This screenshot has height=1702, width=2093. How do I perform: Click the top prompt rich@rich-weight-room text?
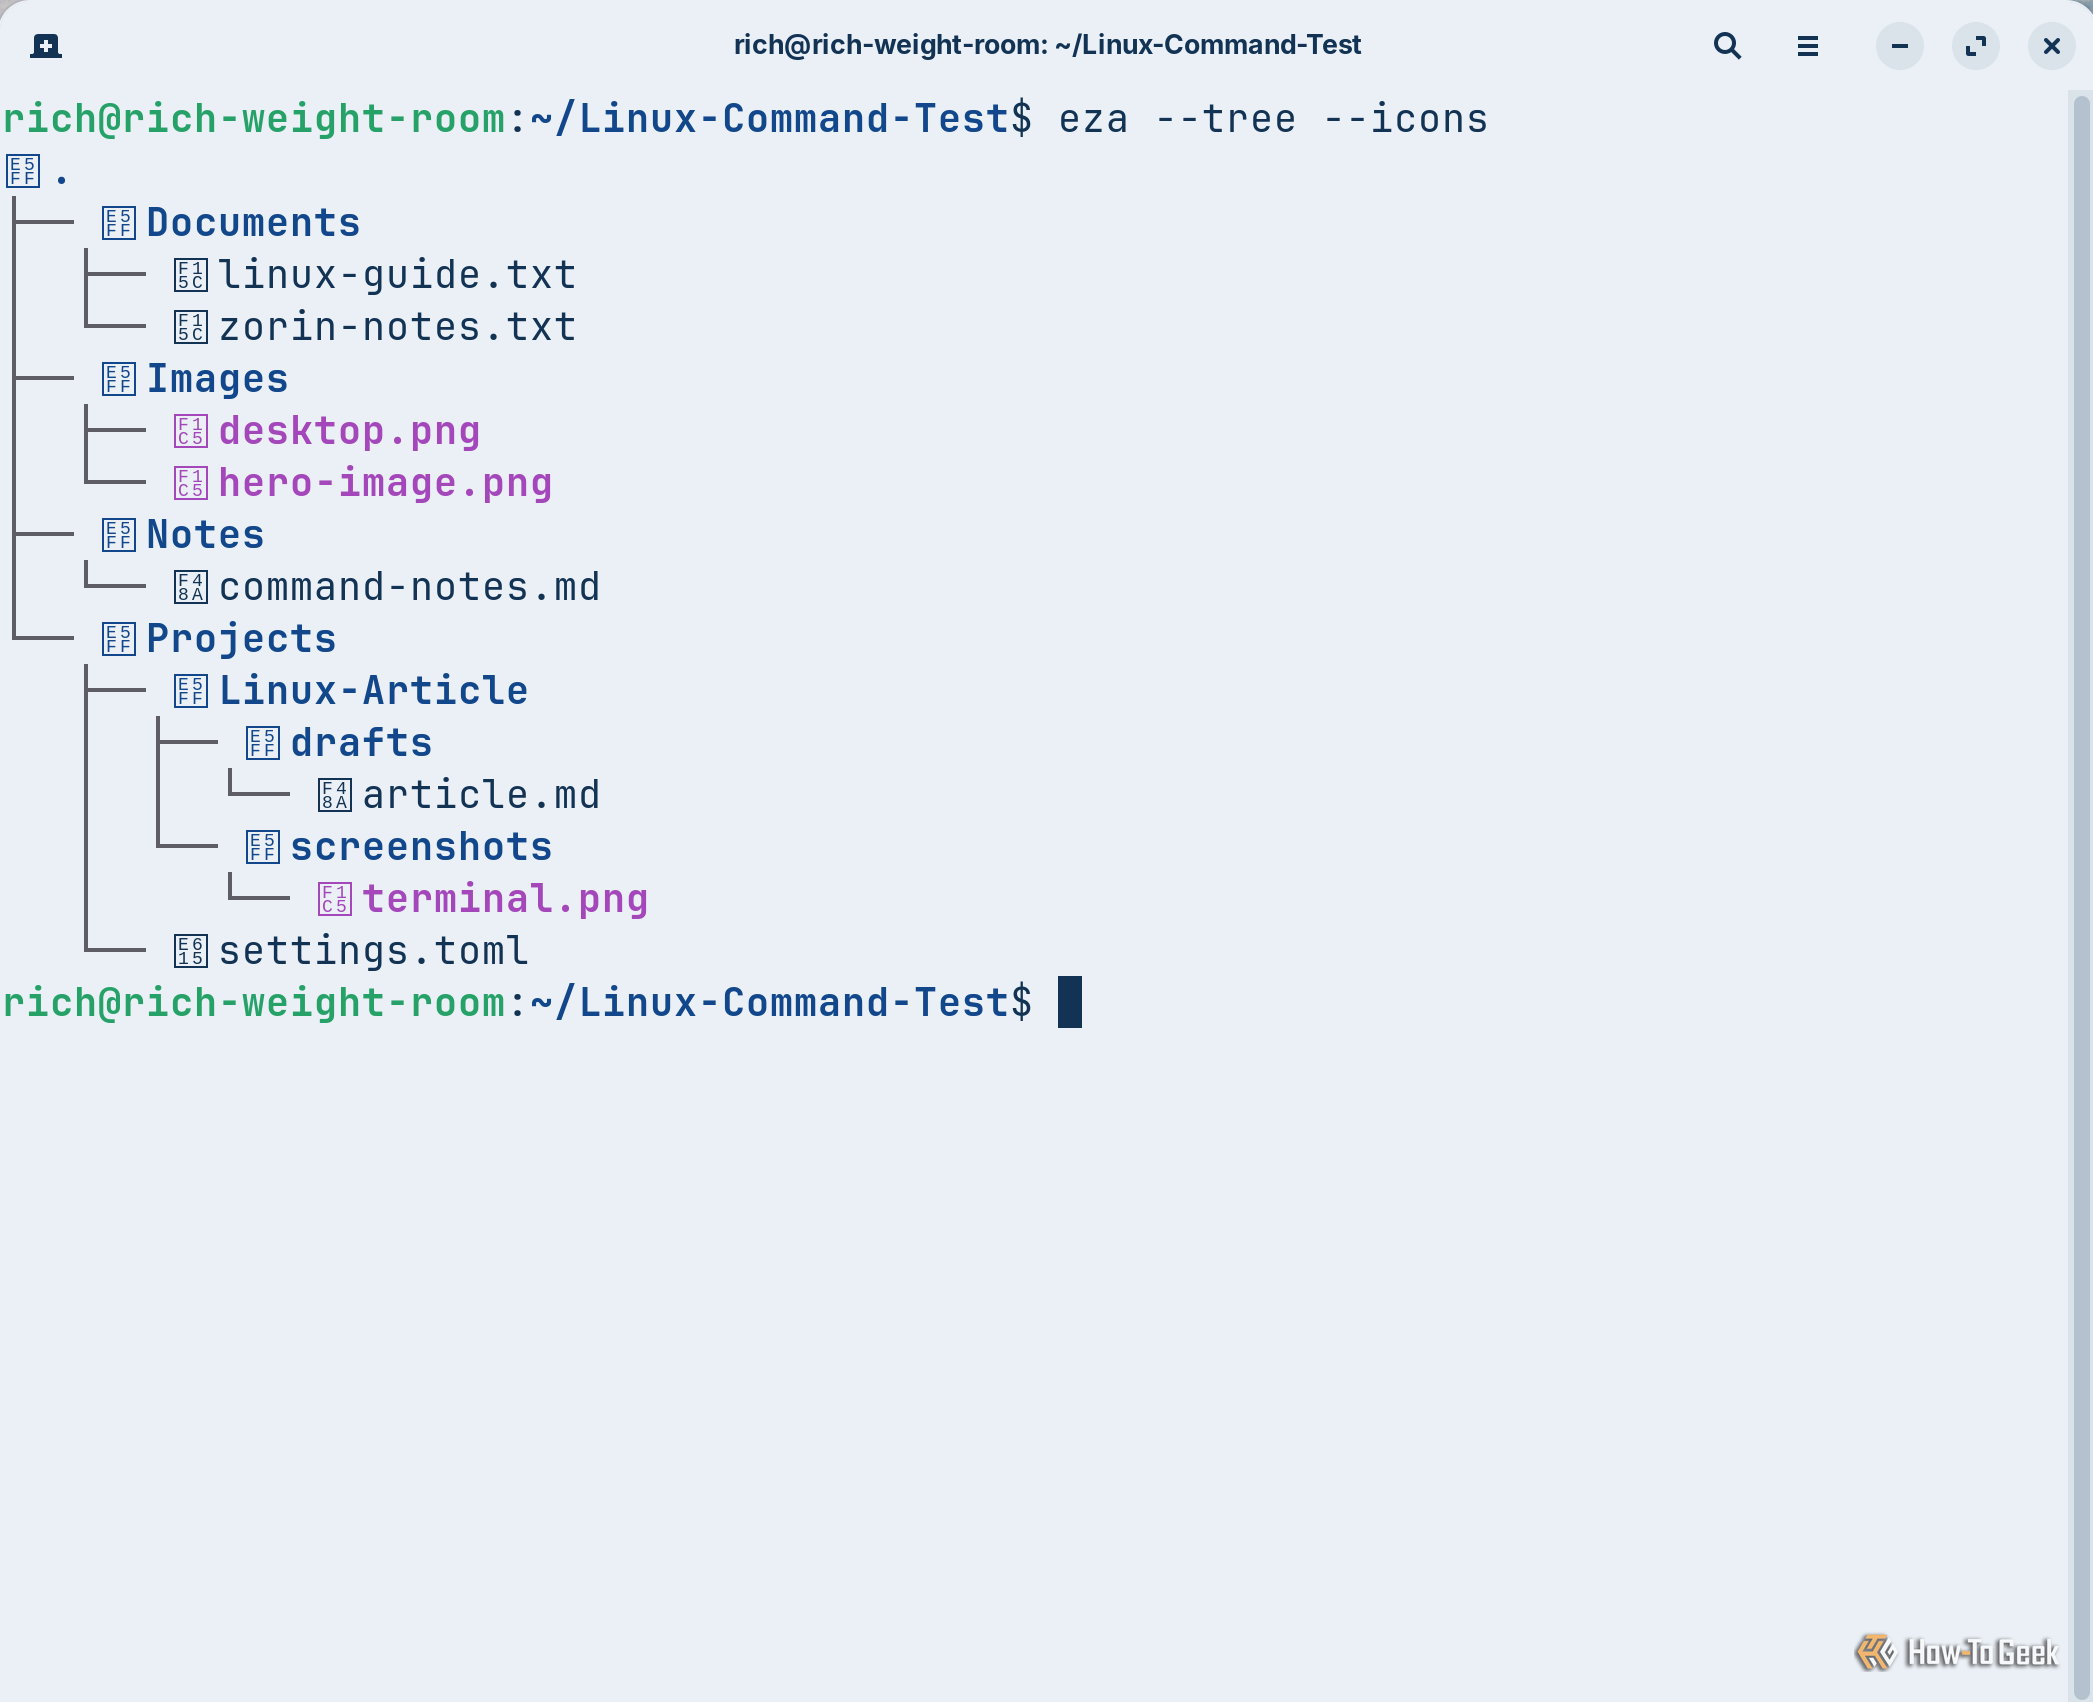254,119
